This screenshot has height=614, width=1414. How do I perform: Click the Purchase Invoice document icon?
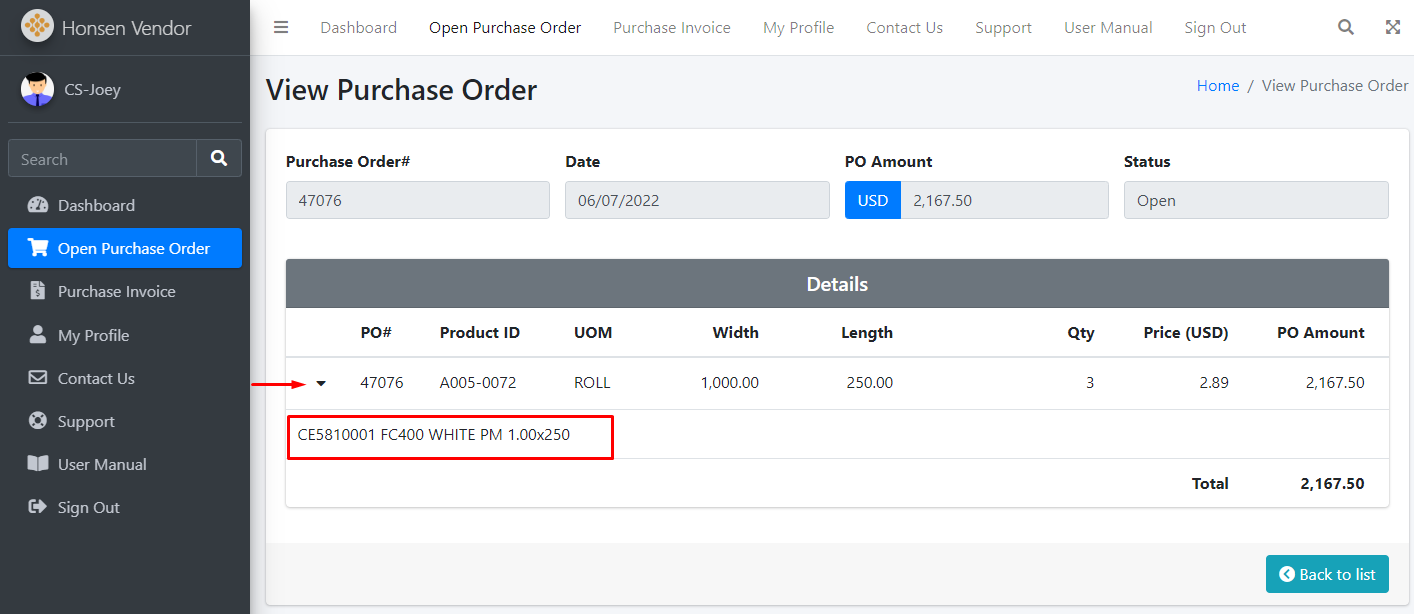pos(38,291)
